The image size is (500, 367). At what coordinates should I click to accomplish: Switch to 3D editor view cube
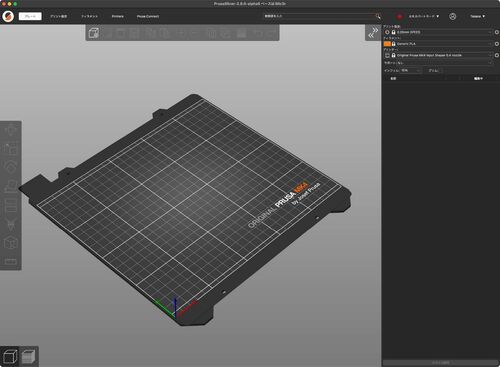(x=10, y=356)
